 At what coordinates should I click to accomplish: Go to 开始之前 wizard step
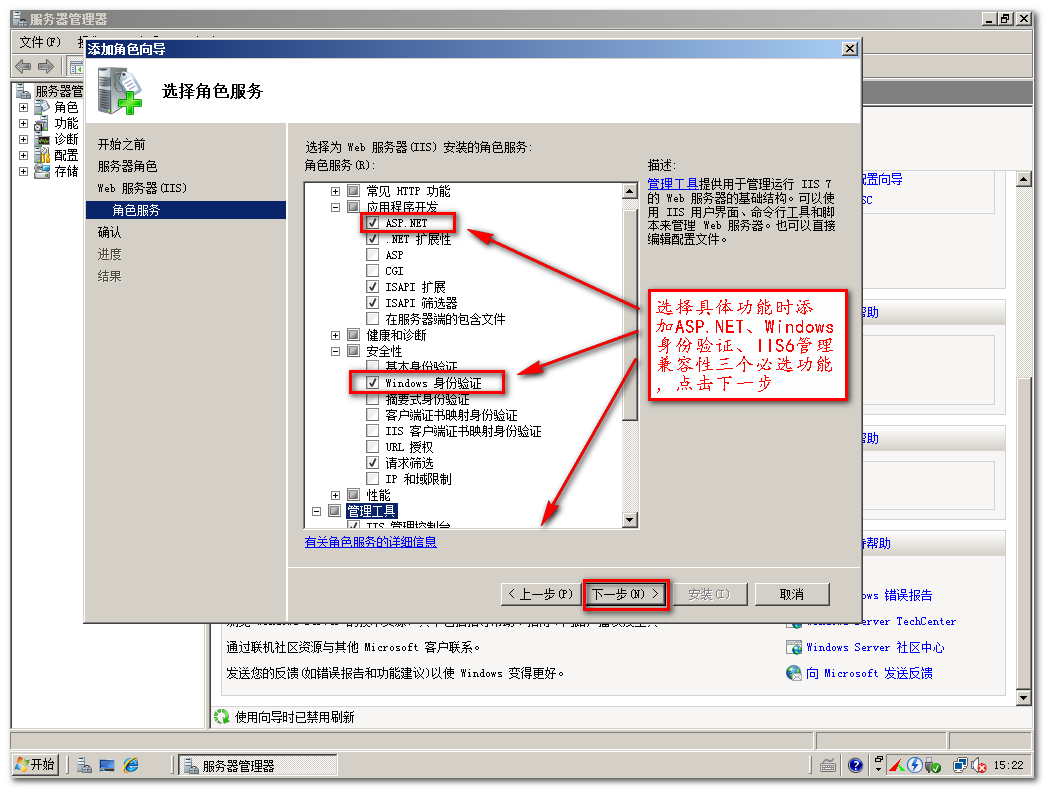[x=121, y=144]
